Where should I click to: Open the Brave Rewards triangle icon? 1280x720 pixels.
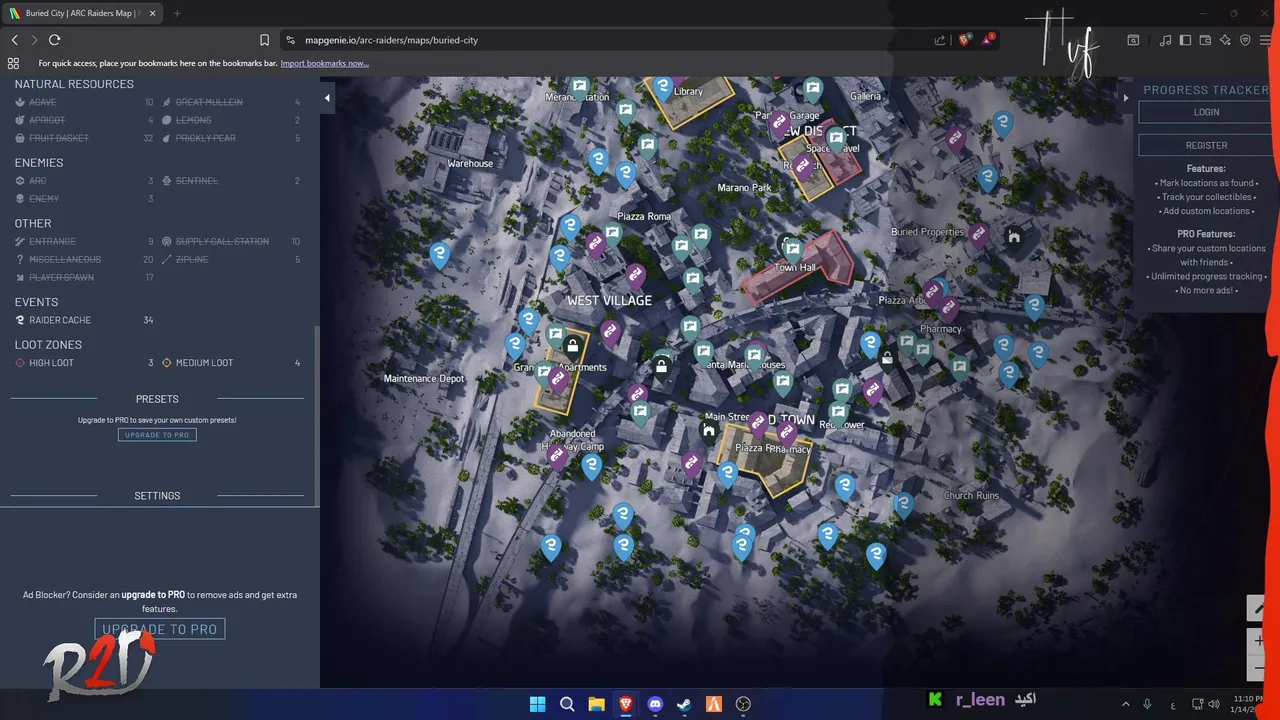(x=988, y=40)
